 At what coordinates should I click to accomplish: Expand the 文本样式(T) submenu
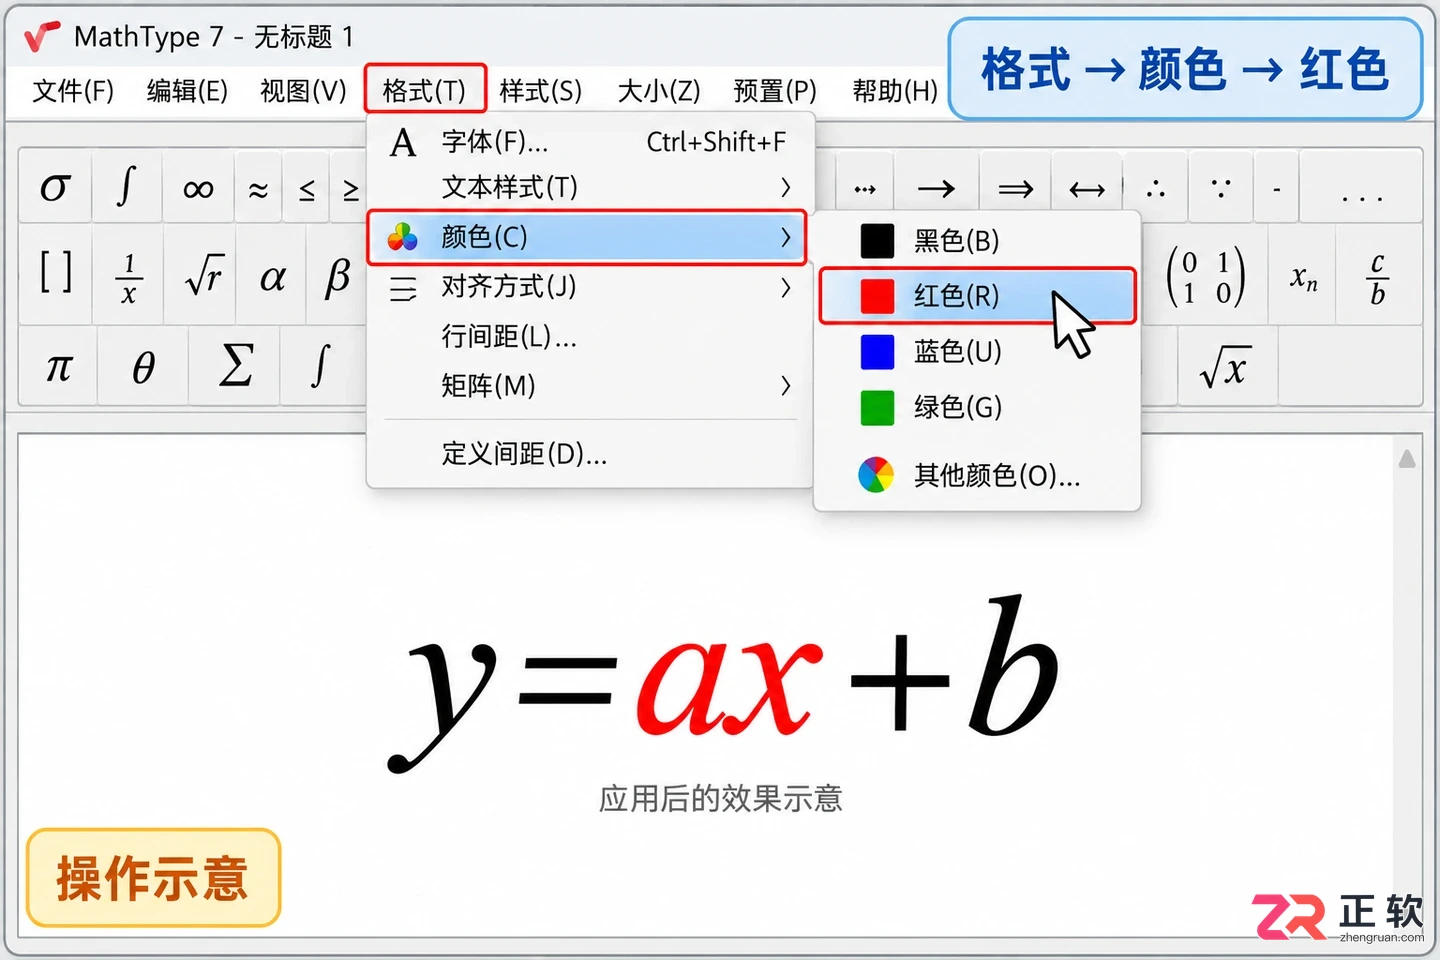coord(590,187)
